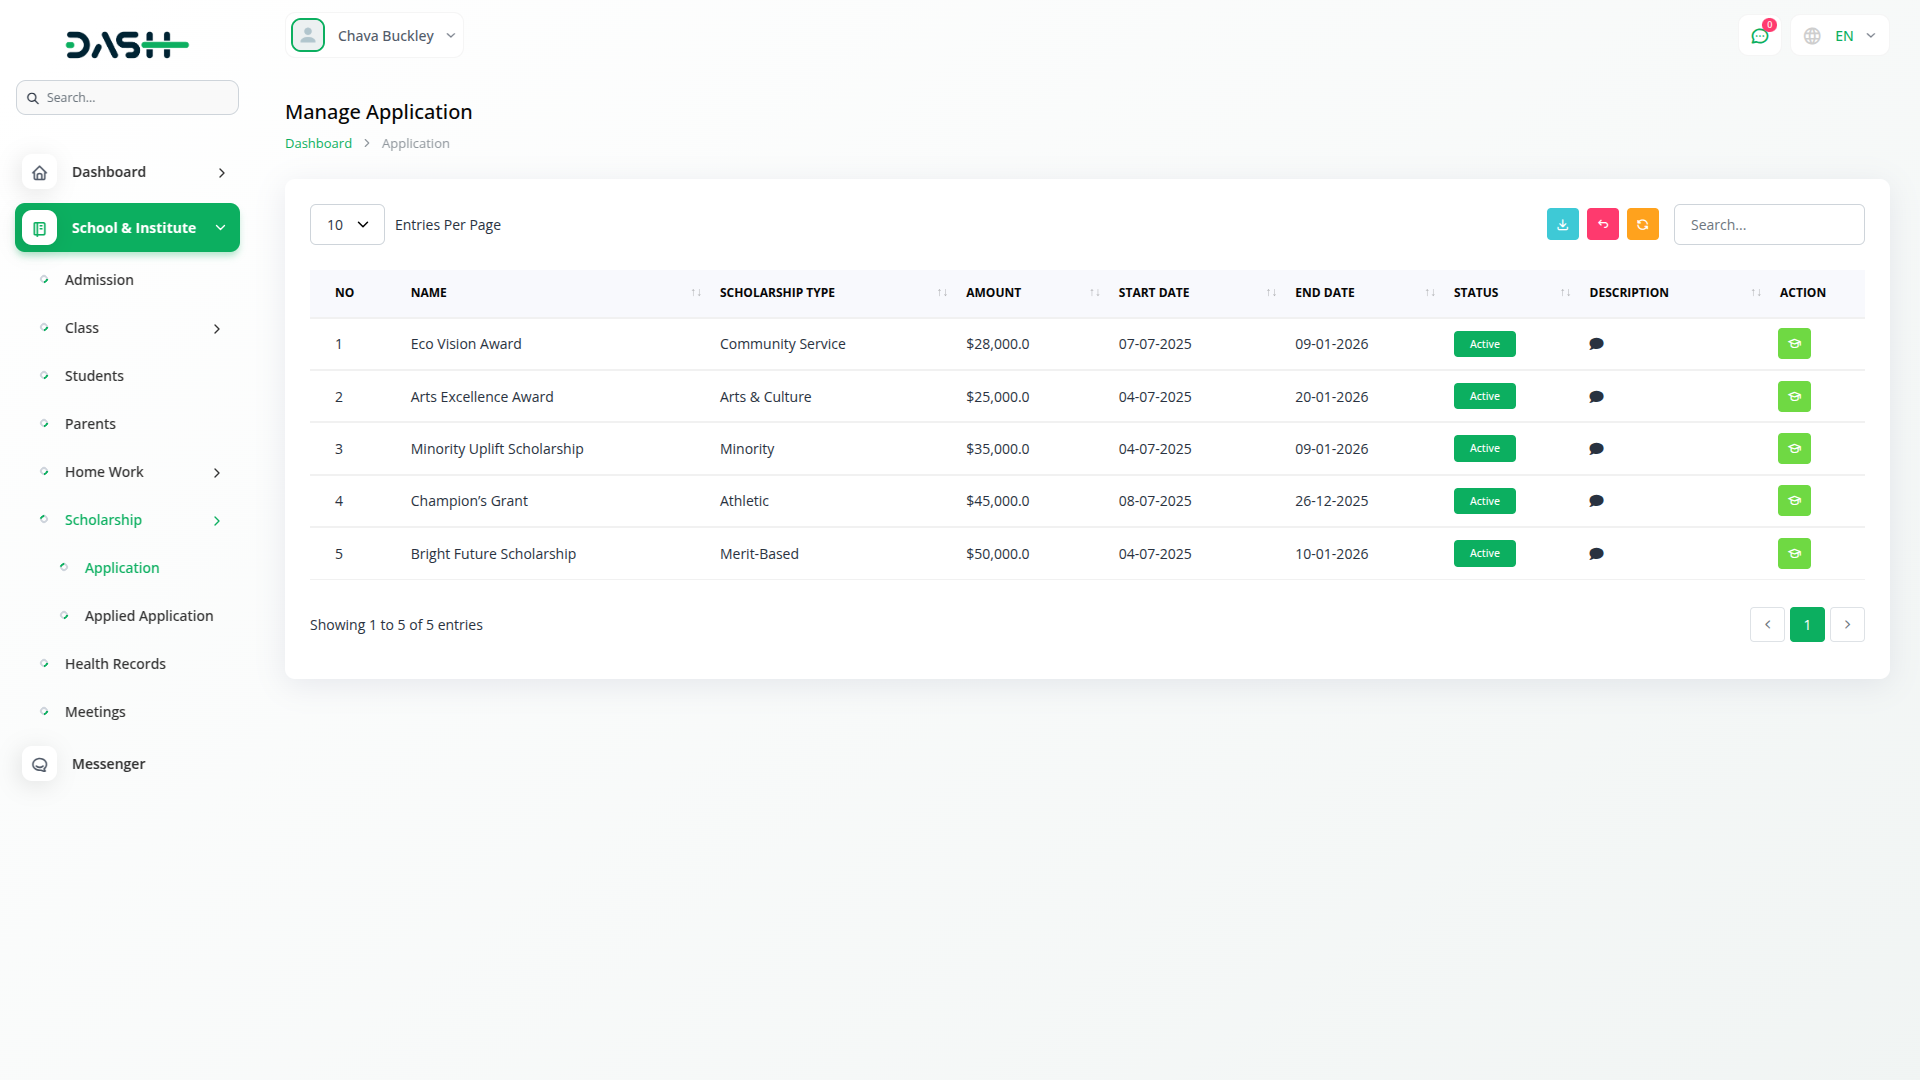Viewport: 1920px width, 1080px height.
Task: Go to pagination page 1
Action: click(1806, 625)
